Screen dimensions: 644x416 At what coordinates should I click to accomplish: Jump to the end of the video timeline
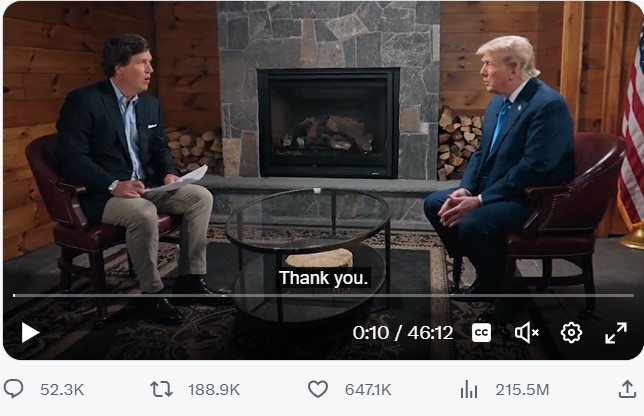click(630, 296)
